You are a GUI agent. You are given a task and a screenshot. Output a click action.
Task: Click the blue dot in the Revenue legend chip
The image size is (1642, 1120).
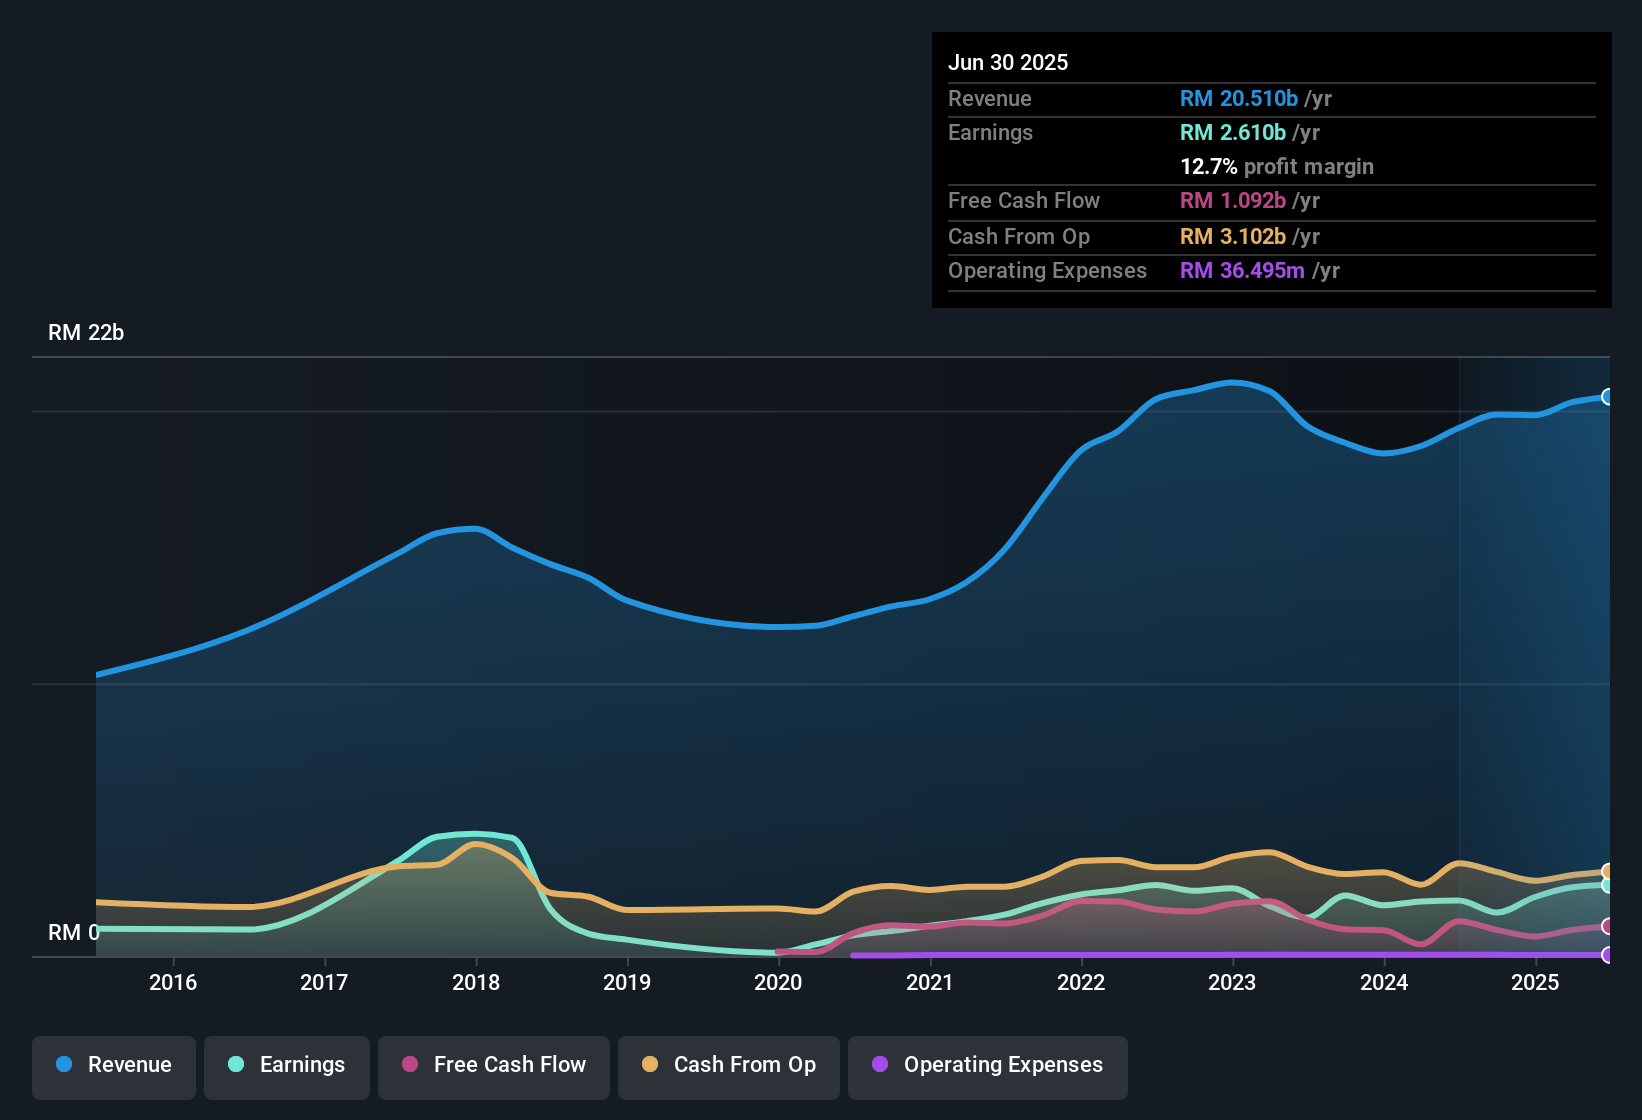63,1065
